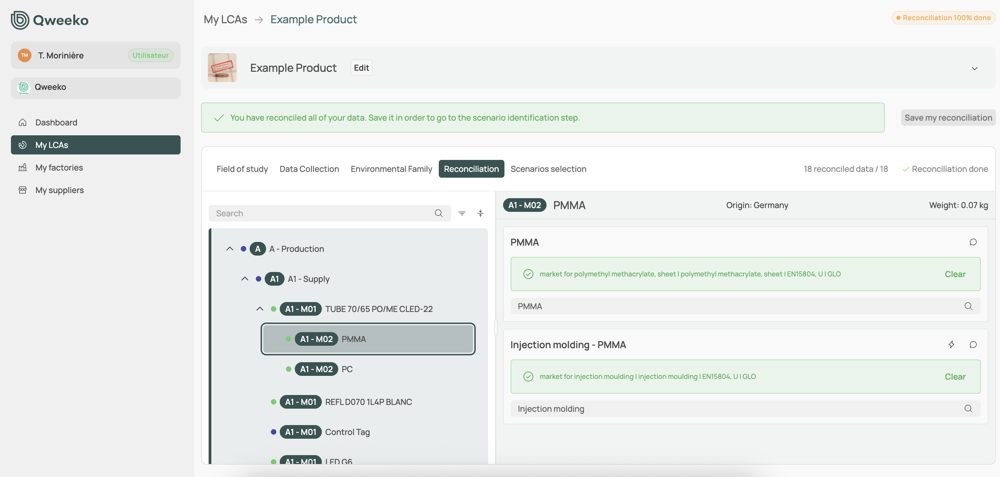Viewport: 1000px width, 477px height.
Task: Select the Reconciliation tab
Action: [x=471, y=169]
